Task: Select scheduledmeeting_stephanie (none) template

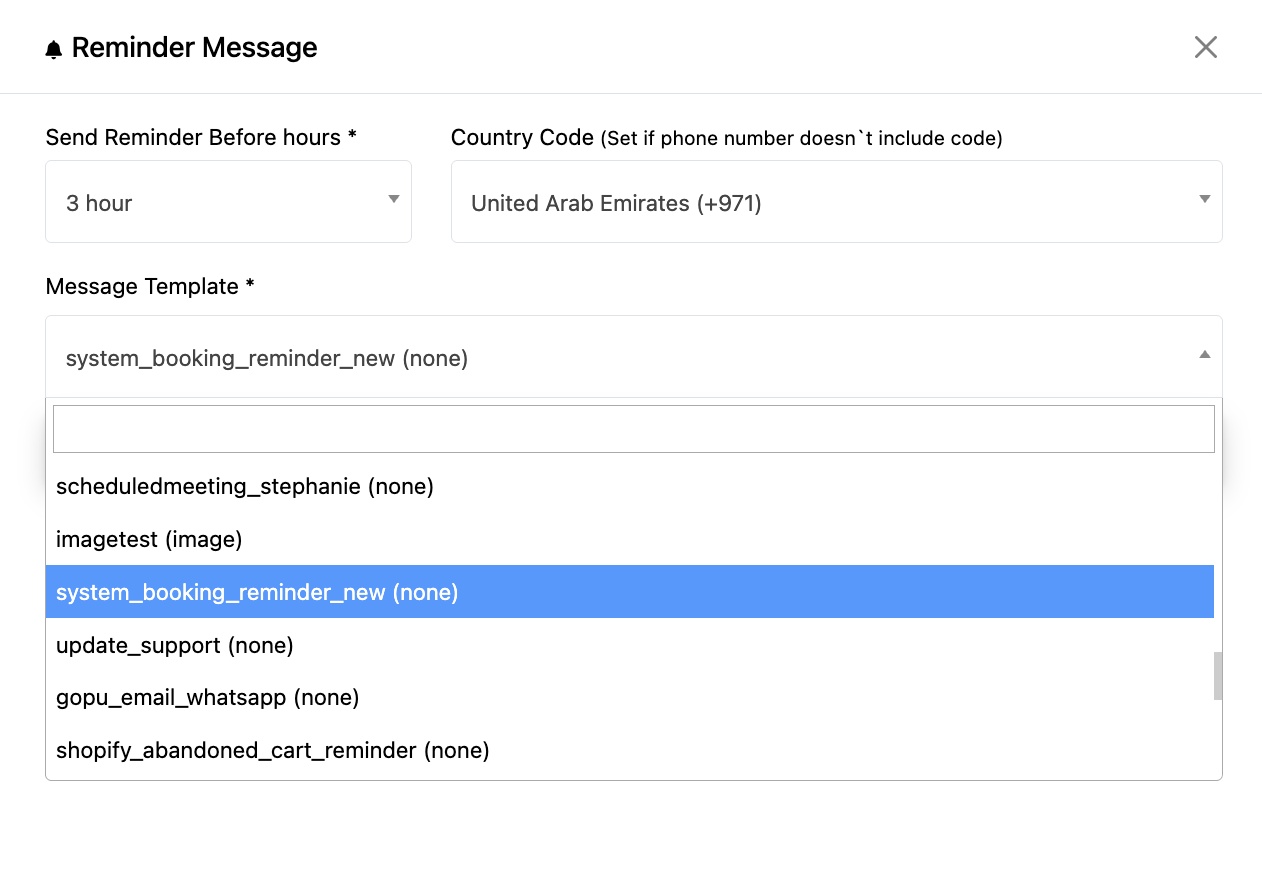Action: [629, 487]
